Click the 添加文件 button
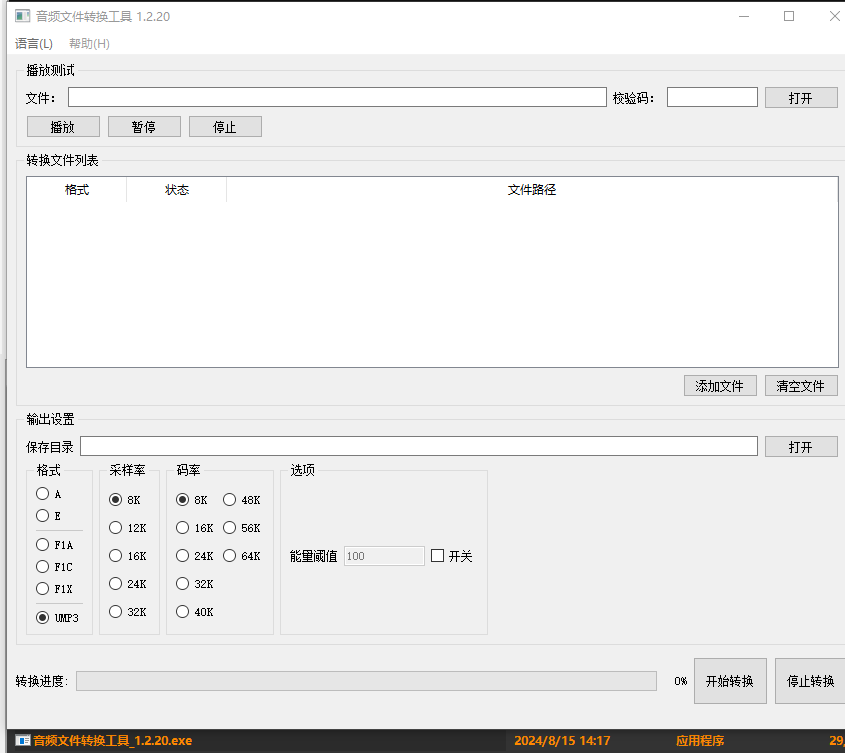Image resolution: width=845 pixels, height=753 pixels. (x=720, y=386)
